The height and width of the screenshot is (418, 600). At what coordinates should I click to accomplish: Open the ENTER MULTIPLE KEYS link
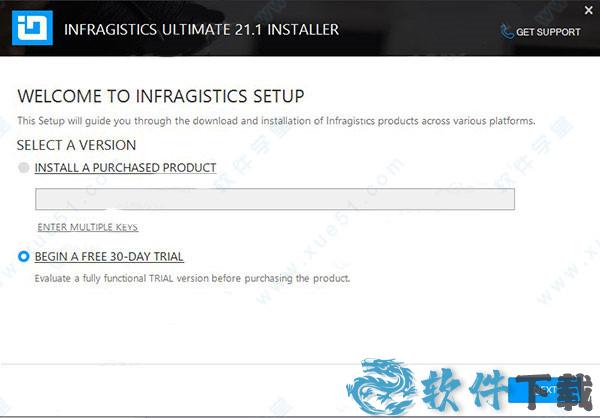(88, 227)
